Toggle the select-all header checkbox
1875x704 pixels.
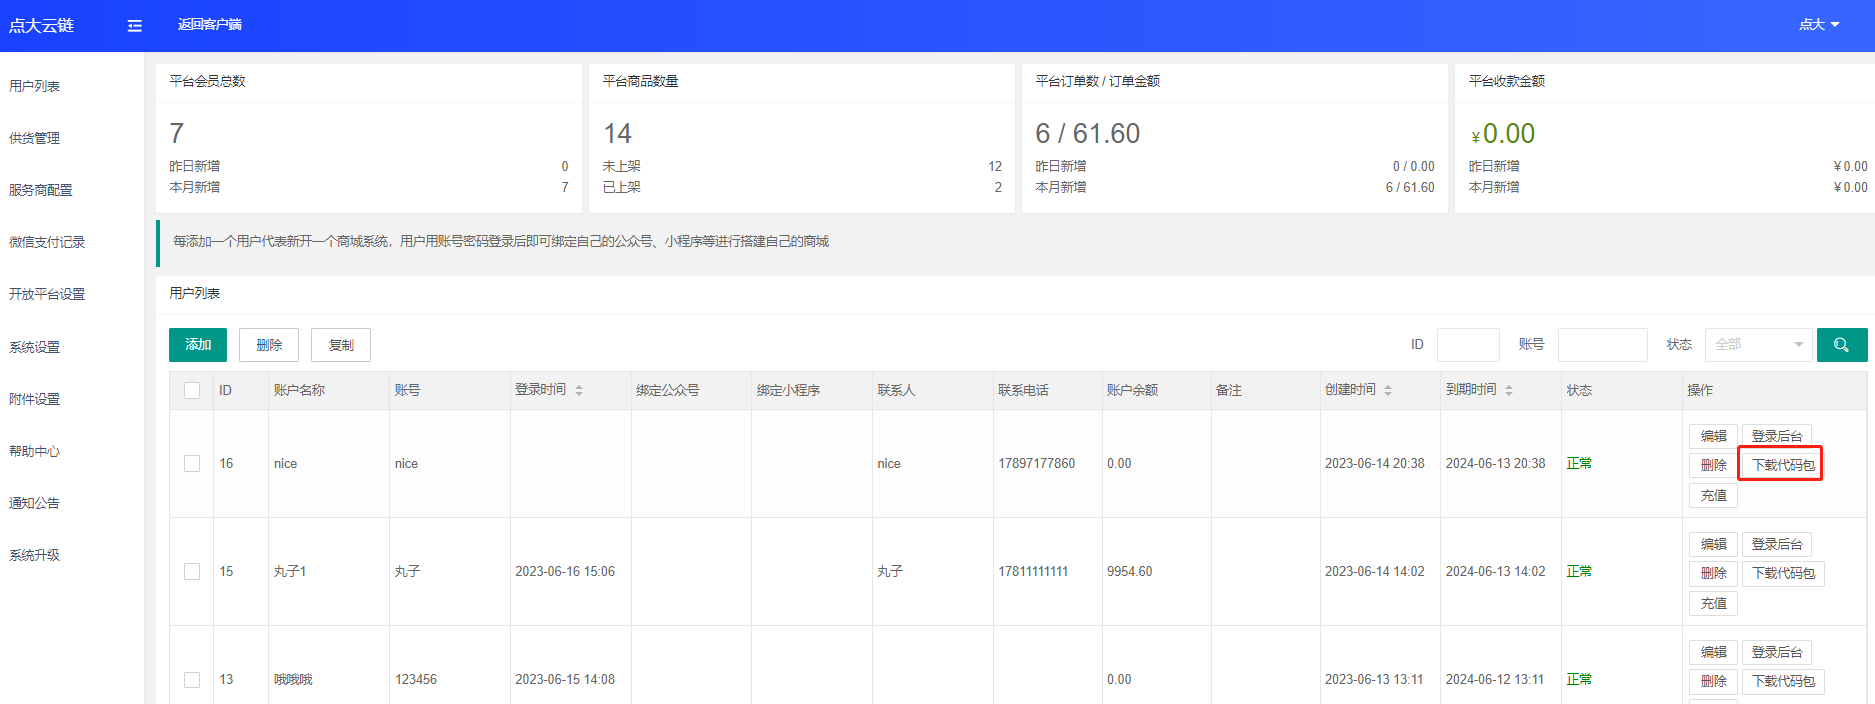tap(192, 390)
